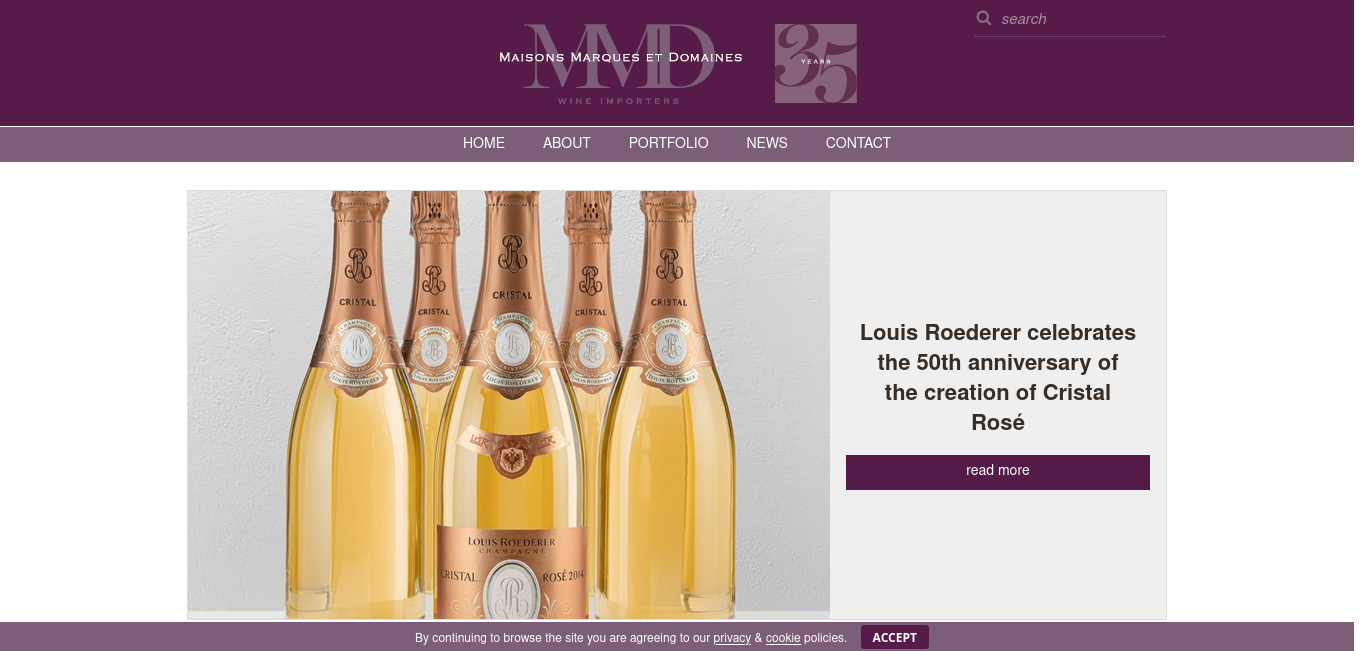Click the 35 Years anniversary badge
Viewport: 1366px width, 651px height.
[816, 63]
